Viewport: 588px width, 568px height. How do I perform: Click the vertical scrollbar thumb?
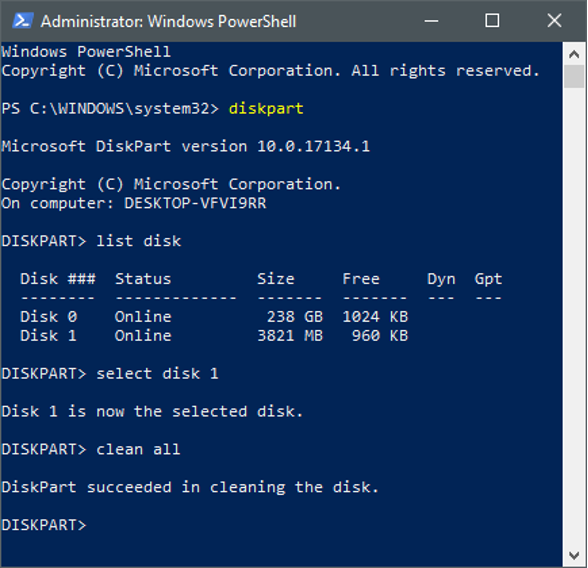point(574,76)
